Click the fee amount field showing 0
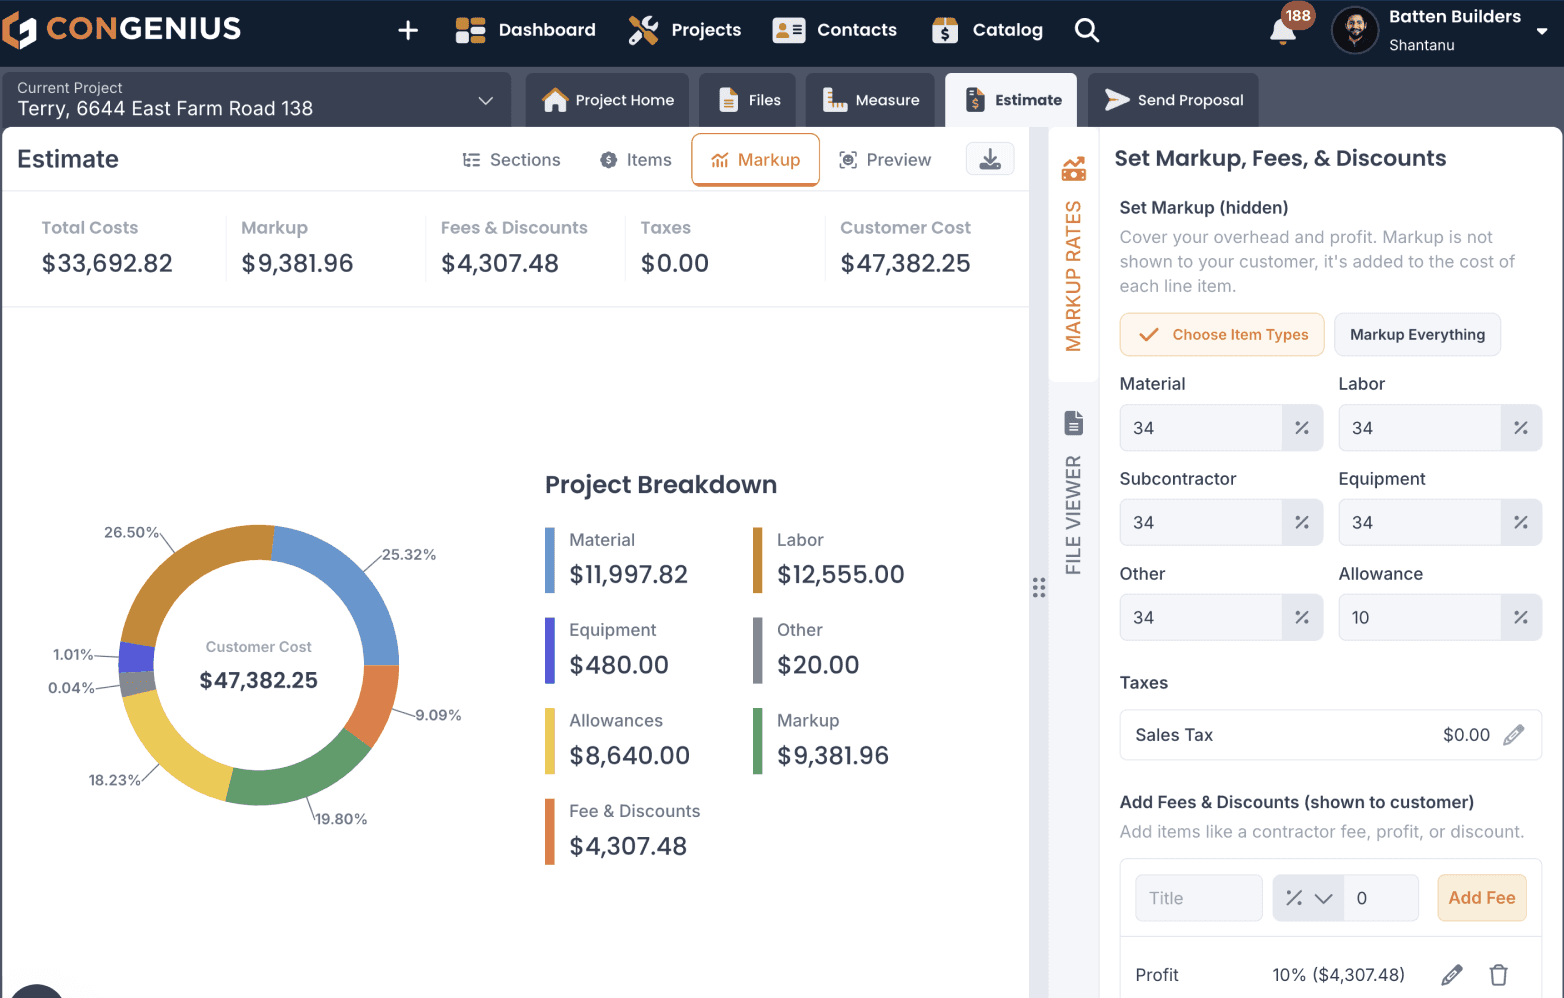The width and height of the screenshot is (1564, 998). click(x=1381, y=898)
